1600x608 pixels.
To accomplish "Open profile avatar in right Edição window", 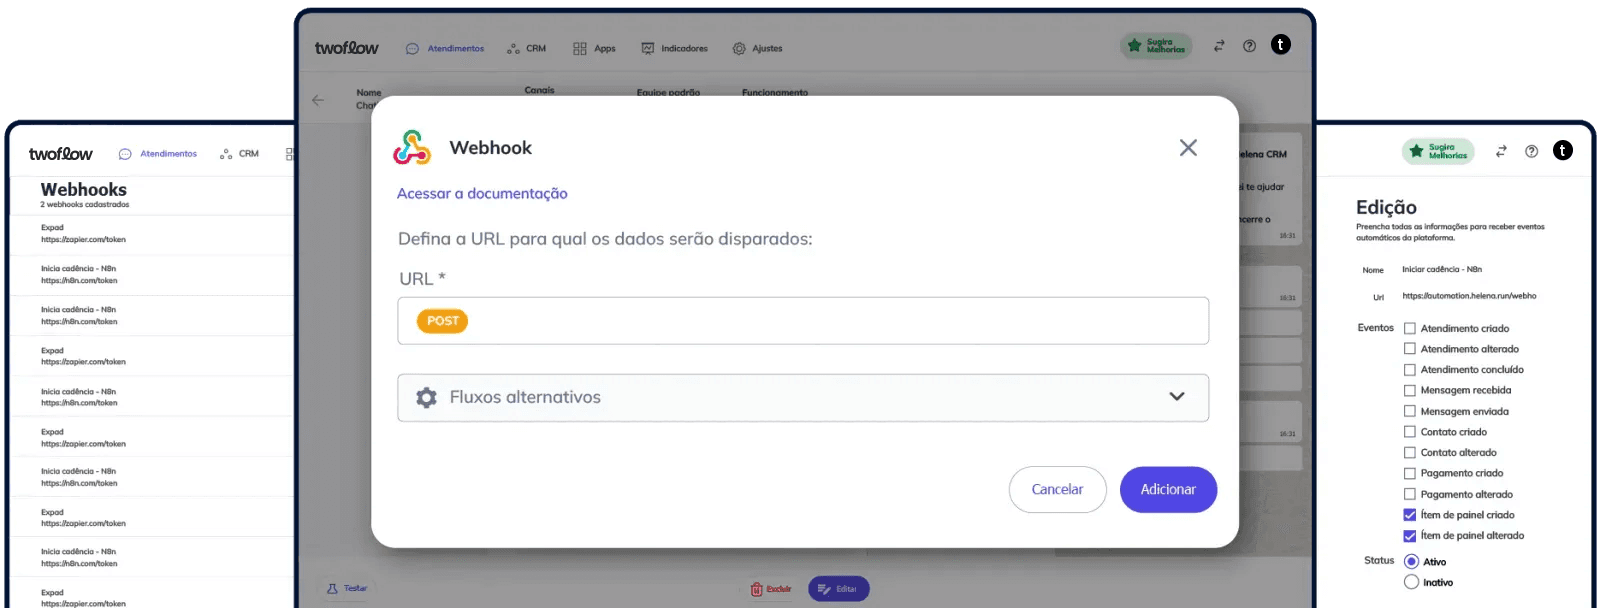I will point(1563,150).
